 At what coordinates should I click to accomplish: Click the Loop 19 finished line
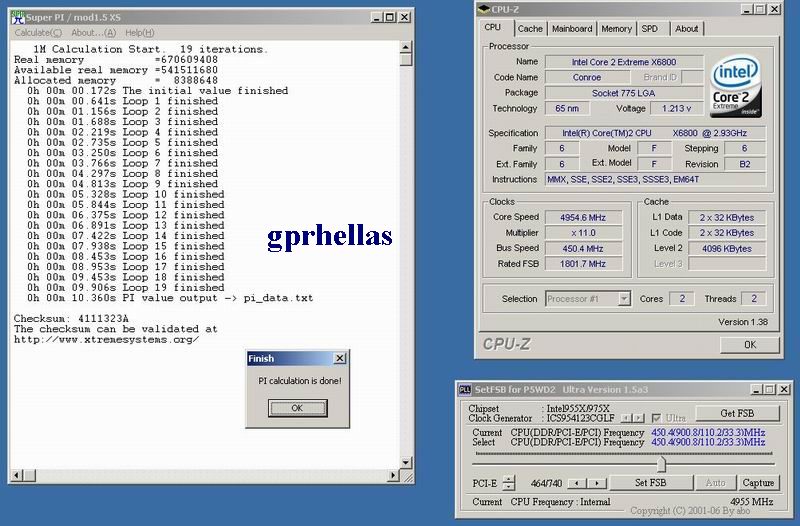pyautogui.click(x=126, y=288)
